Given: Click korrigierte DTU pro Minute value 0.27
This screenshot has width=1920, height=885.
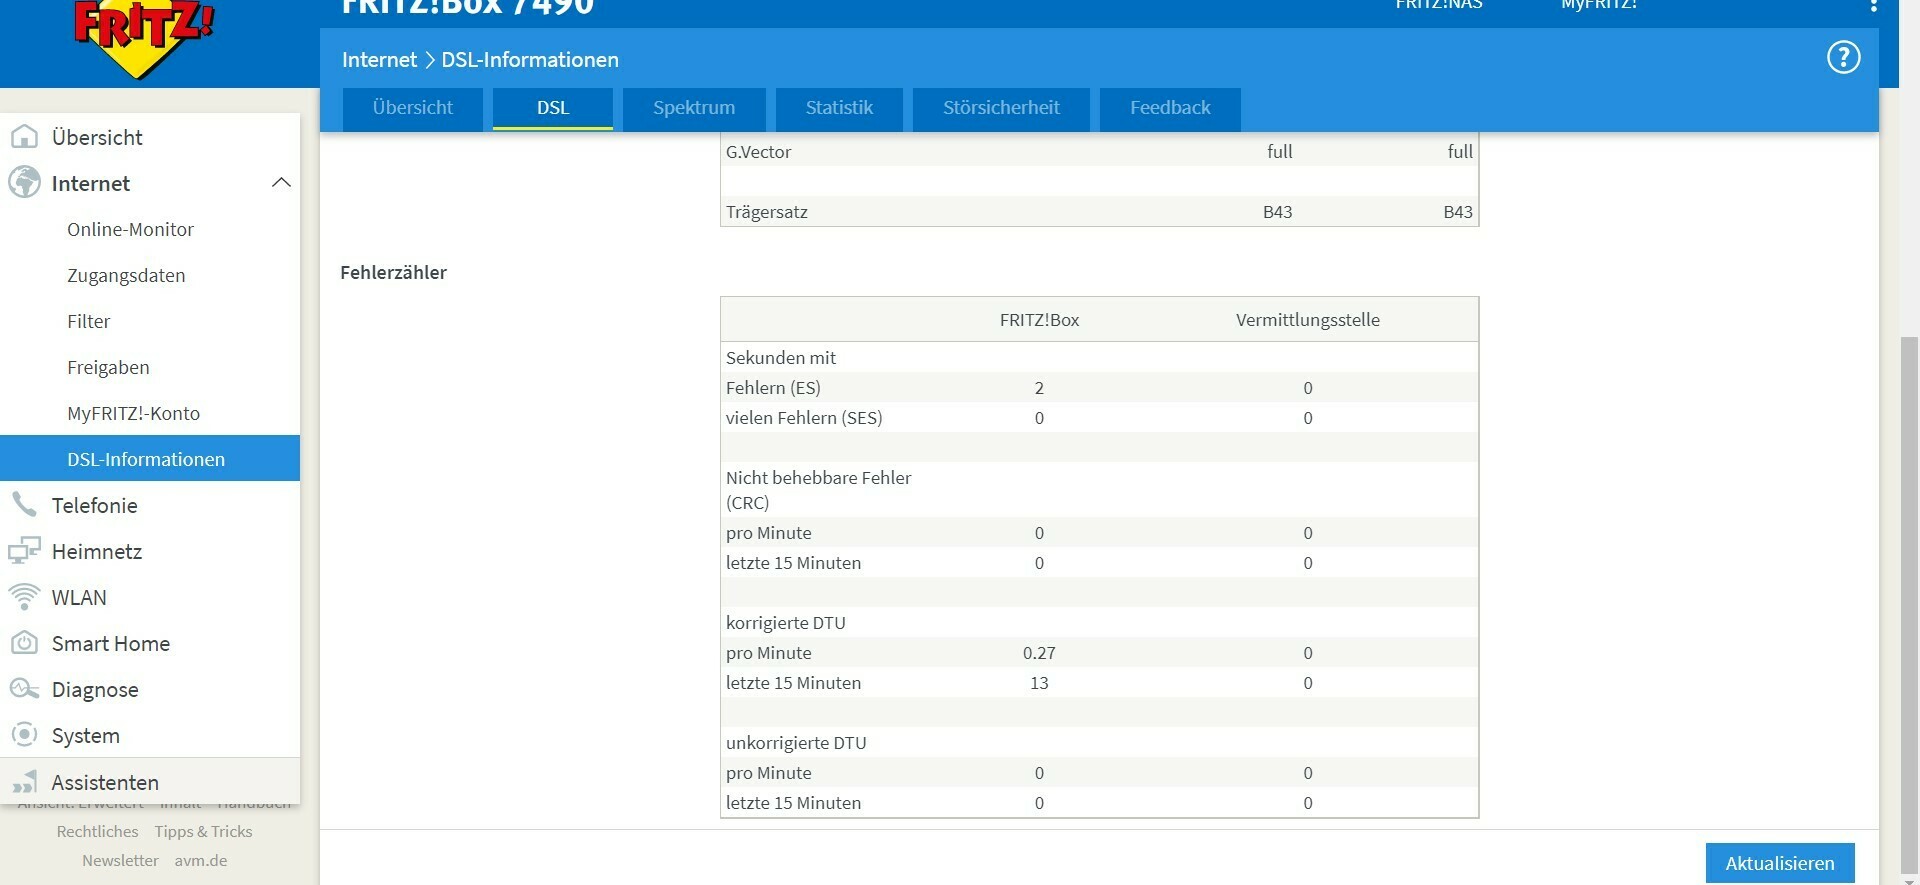Looking at the screenshot, I should (x=1039, y=653).
